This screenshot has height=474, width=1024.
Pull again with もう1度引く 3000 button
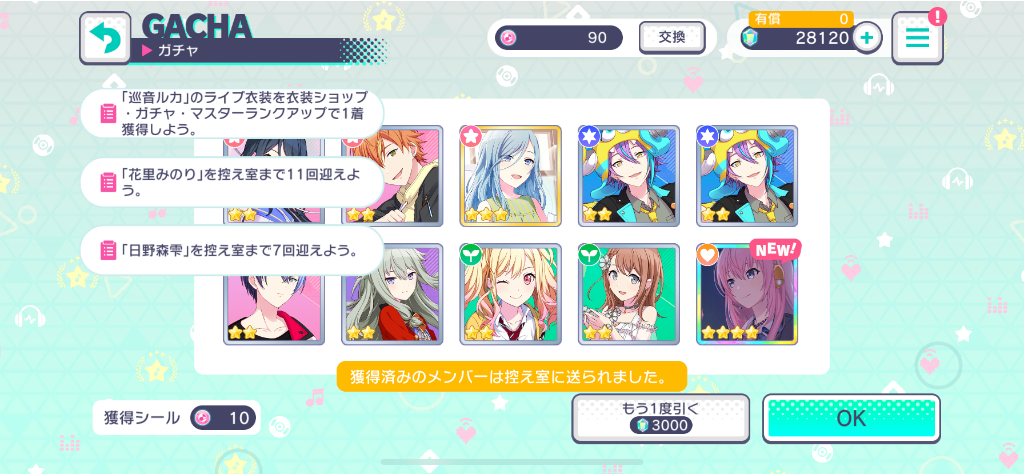[x=660, y=419]
